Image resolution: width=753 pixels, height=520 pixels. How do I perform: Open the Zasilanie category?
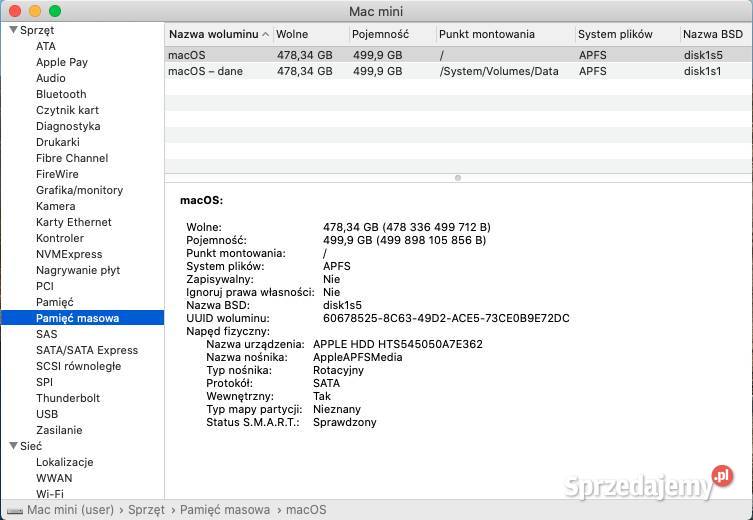pos(59,430)
